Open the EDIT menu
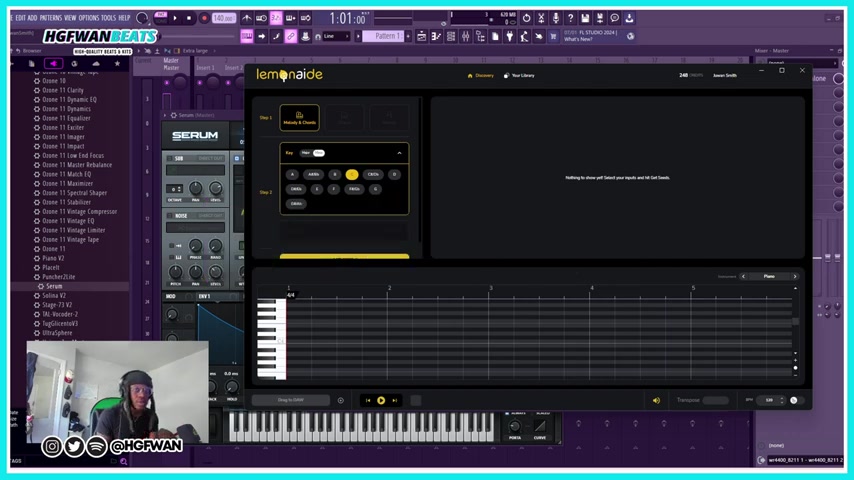Viewport: 854px width, 480px height. tap(21, 18)
